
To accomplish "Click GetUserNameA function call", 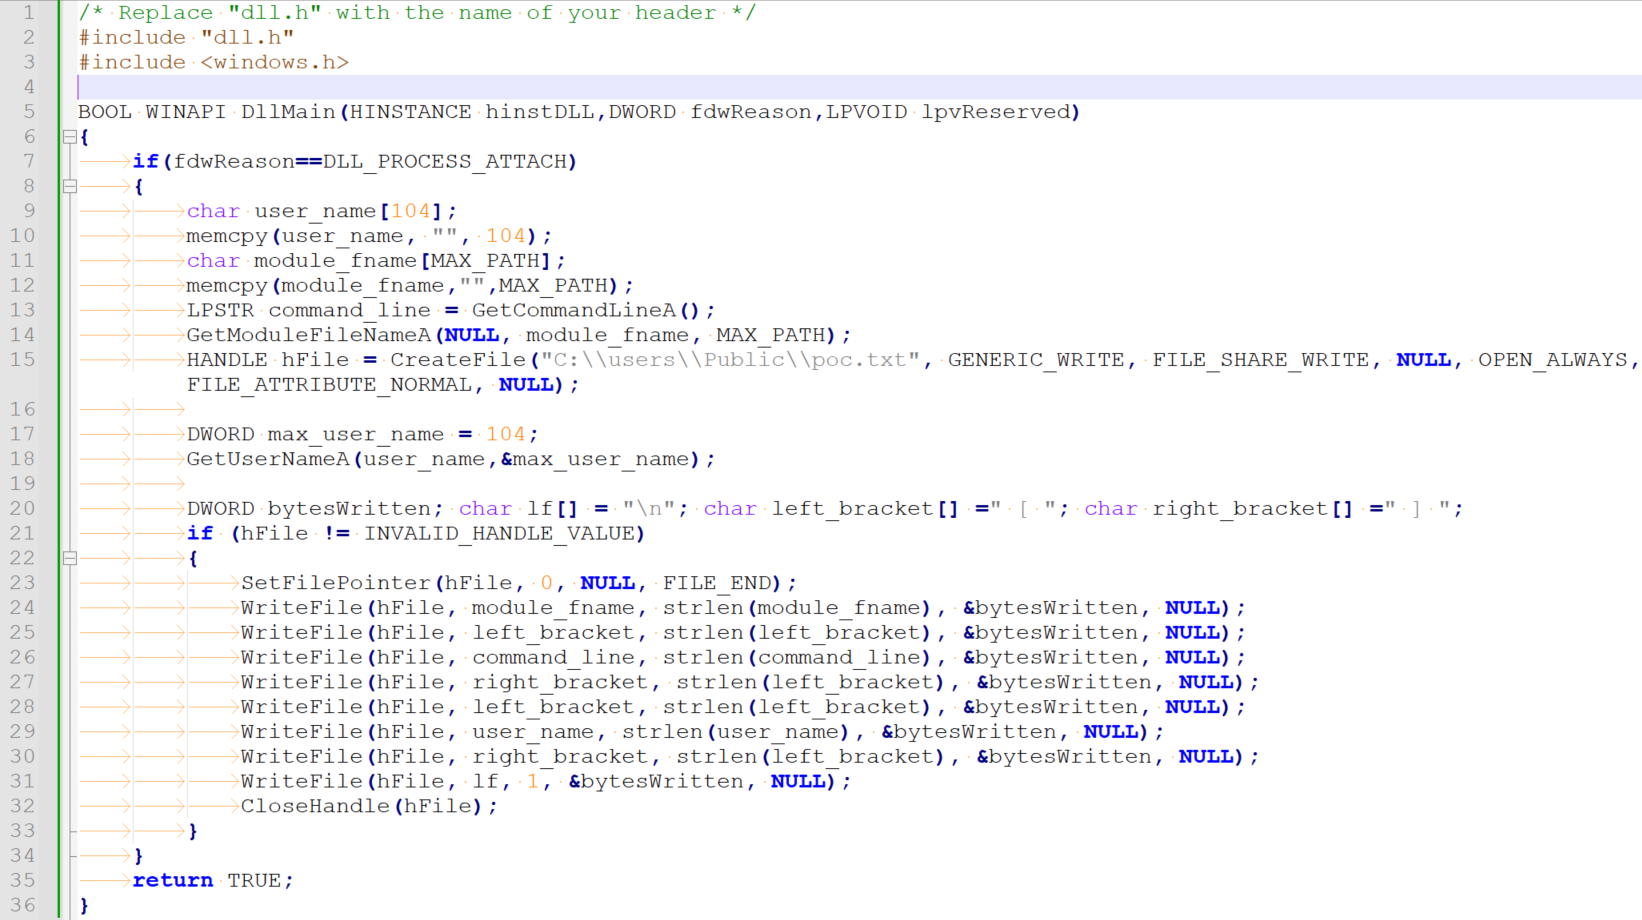I will pos(268,459).
